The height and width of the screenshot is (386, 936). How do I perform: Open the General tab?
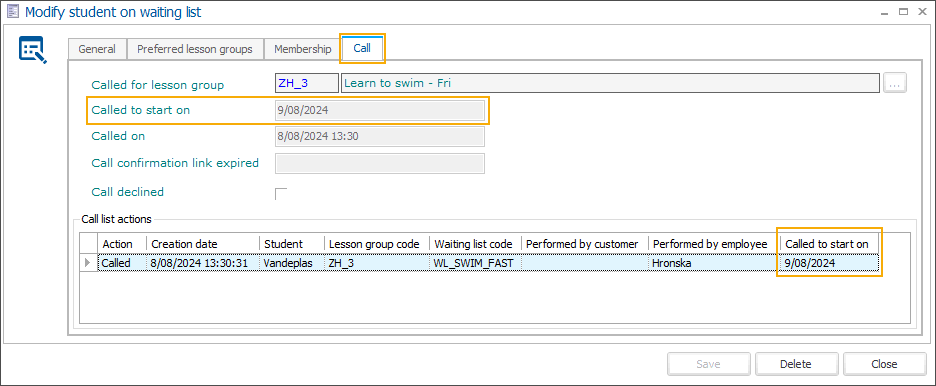(97, 50)
